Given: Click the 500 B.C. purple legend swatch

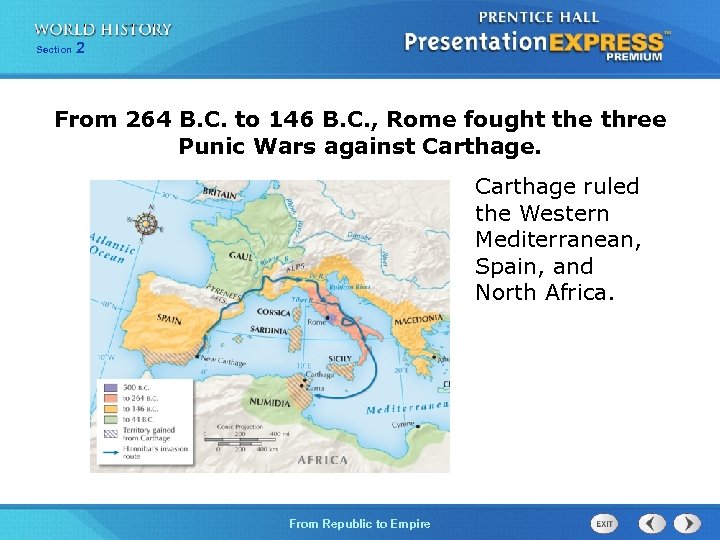Looking at the screenshot, I should coord(111,388).
